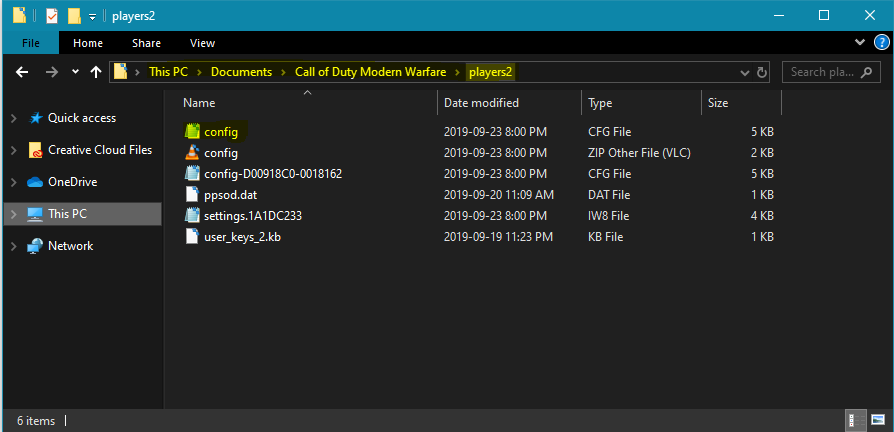Refresh the players2 folder view
The width and height of the screenshot is (894, 432).
(x=762, y=72)
